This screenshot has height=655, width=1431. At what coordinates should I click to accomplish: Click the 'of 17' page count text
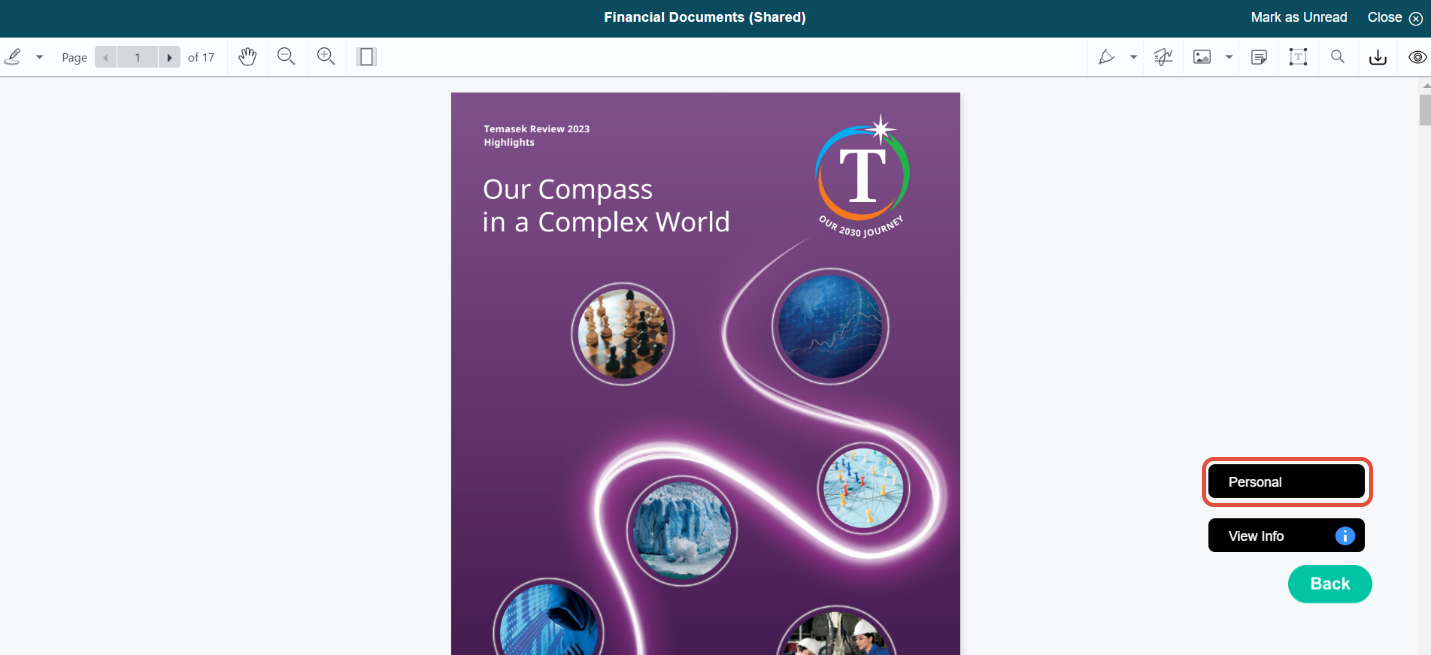click(x=201, y=57)
